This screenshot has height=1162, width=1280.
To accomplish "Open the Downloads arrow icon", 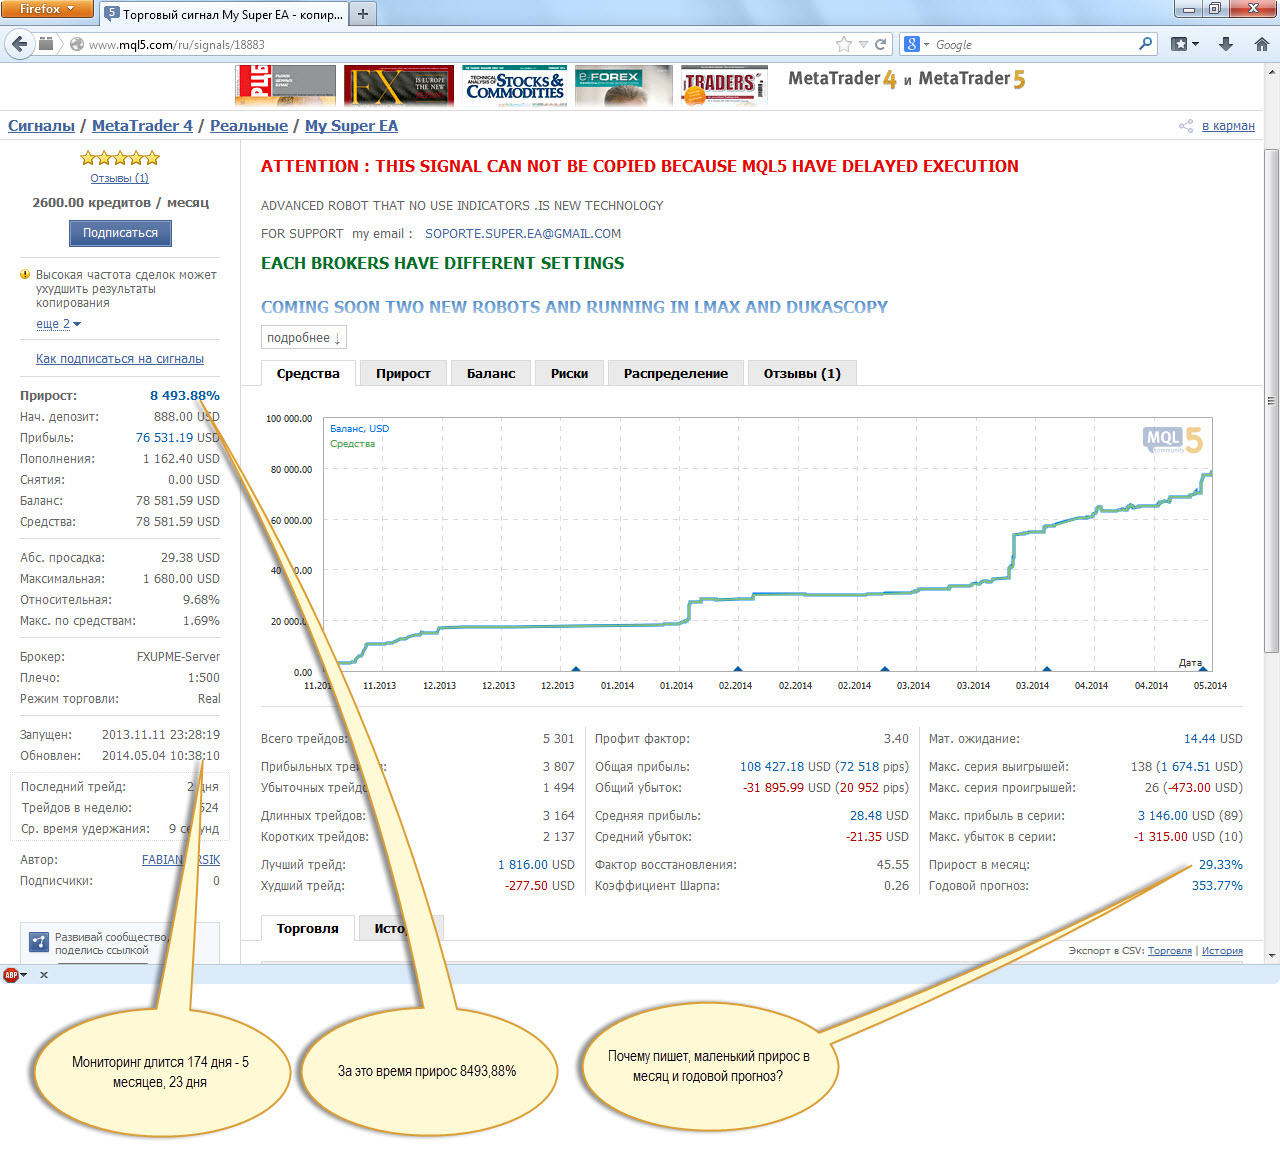I will point(1226,44).
